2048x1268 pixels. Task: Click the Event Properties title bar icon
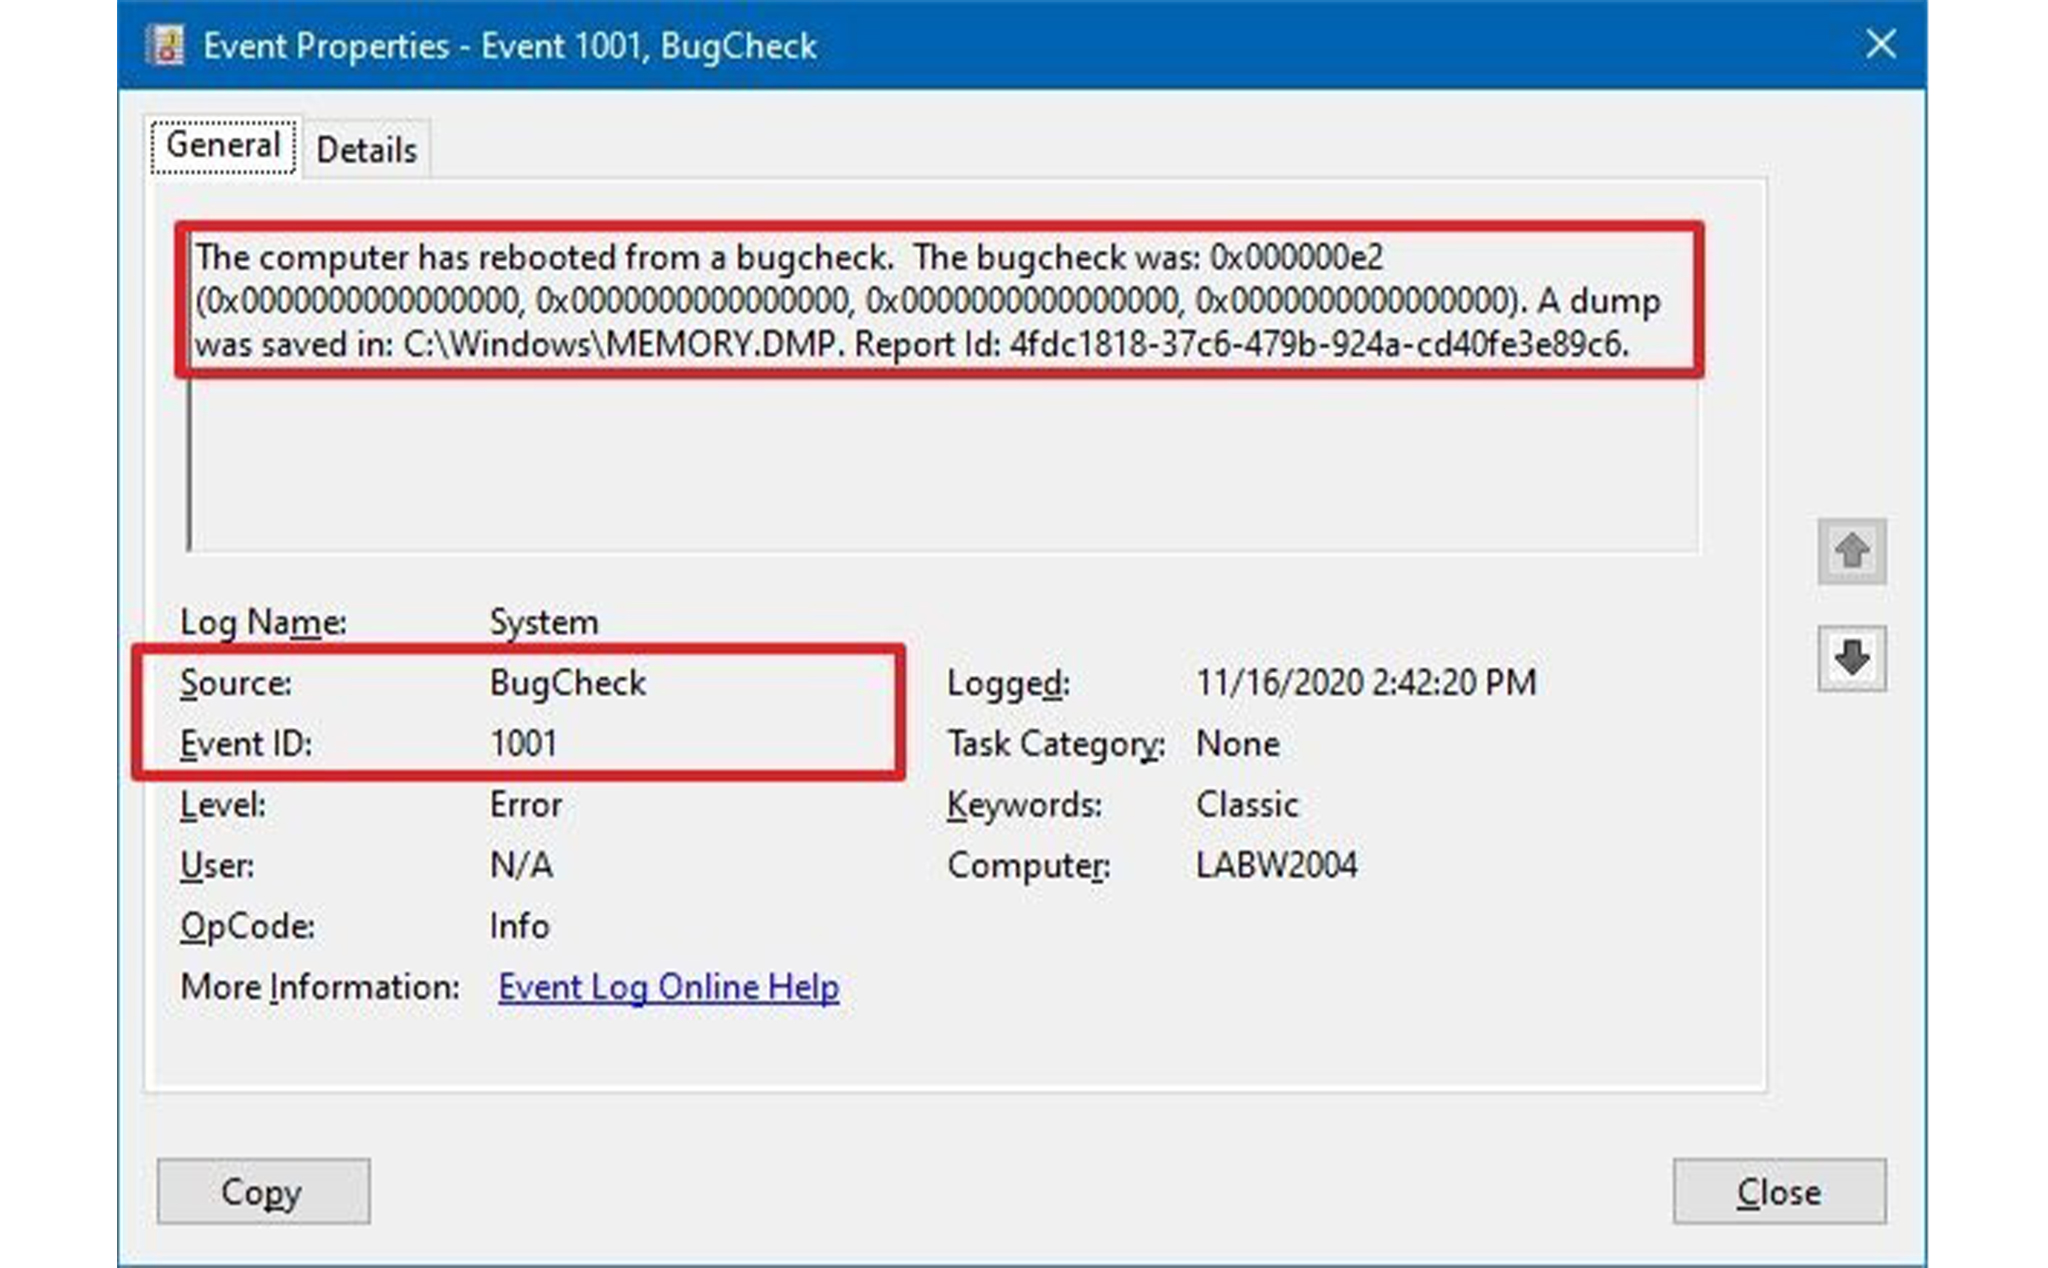click(x=166, y=46)
